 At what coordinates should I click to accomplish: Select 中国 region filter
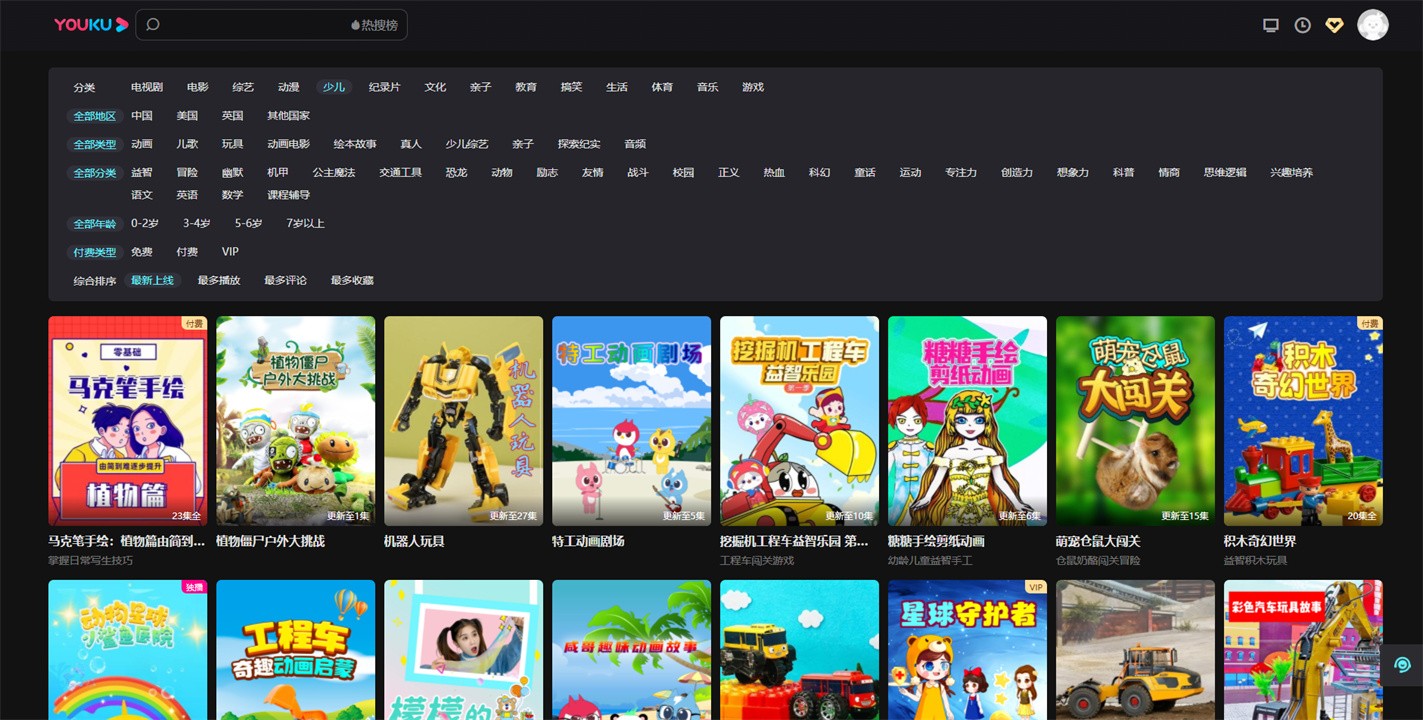pyautogui.click(x=142, y=116)
